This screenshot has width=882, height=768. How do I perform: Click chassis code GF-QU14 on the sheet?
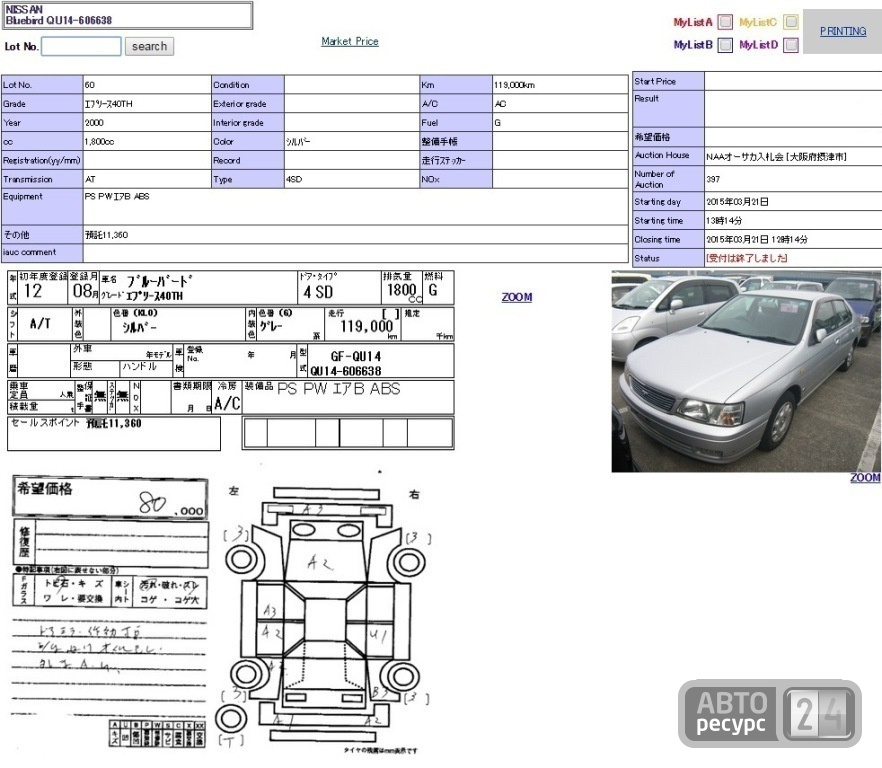point(356,356)
